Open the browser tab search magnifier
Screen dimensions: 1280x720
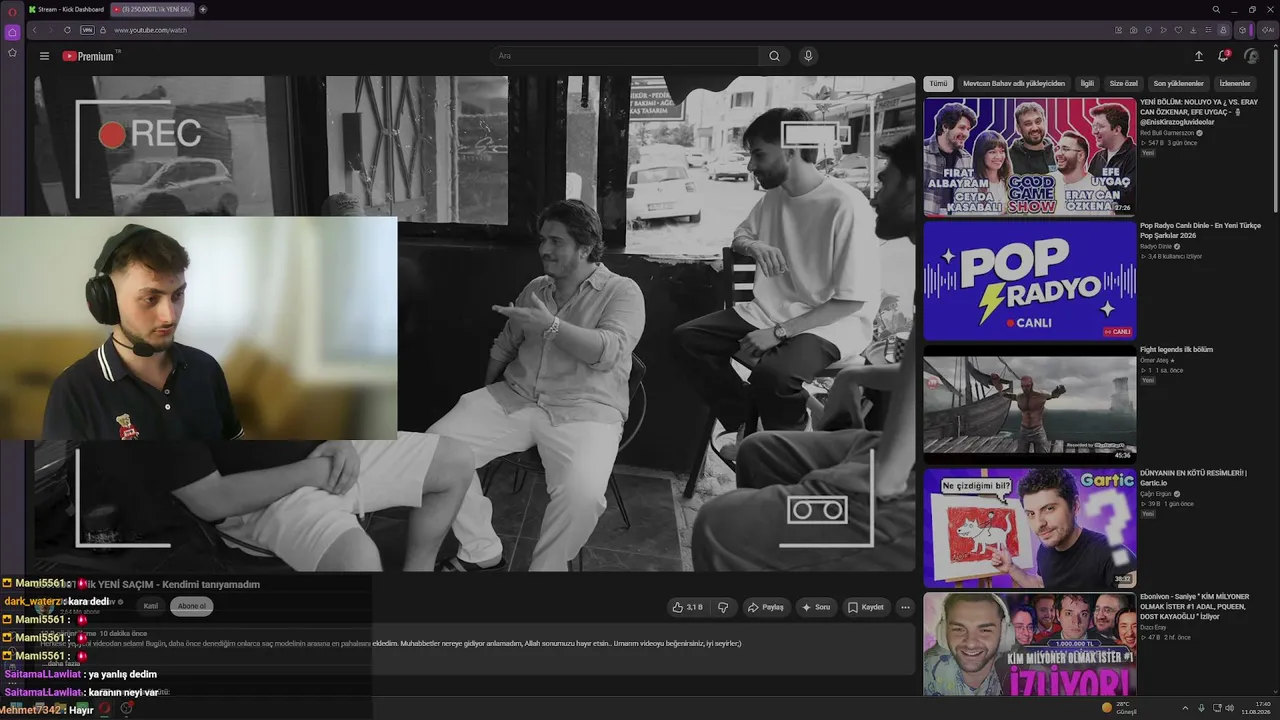pos(1216,9)
